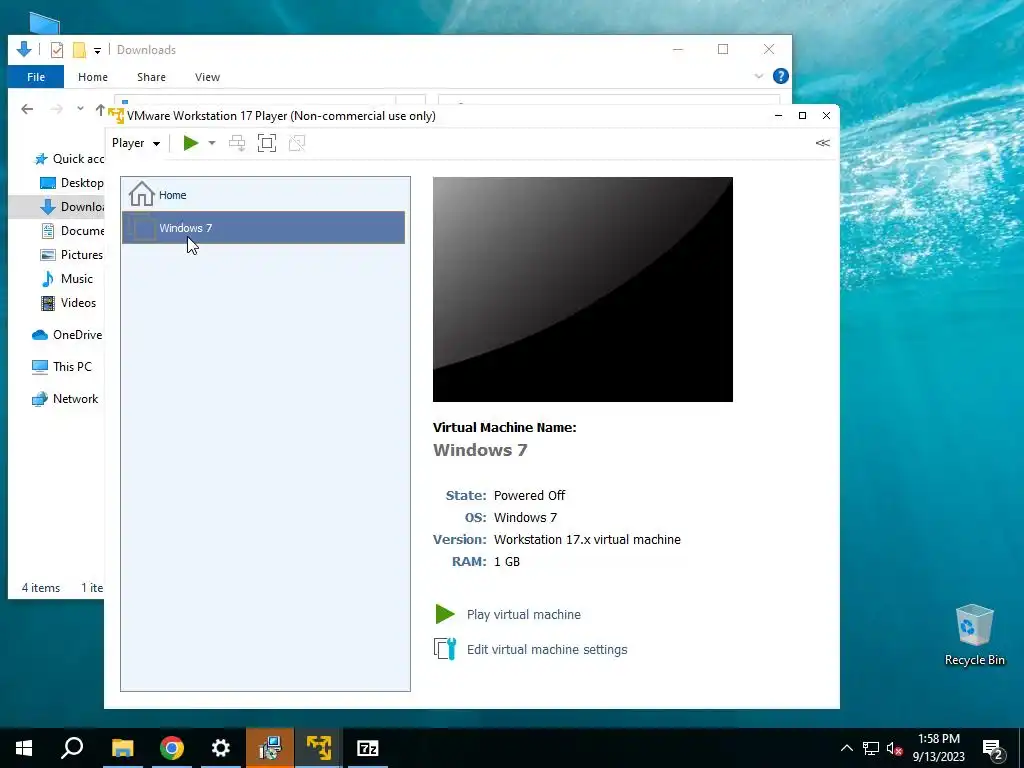Viewport: 1024px width, 768px height.
Task: Open the power options arrow beside Play icon
Action: point(212,143)
